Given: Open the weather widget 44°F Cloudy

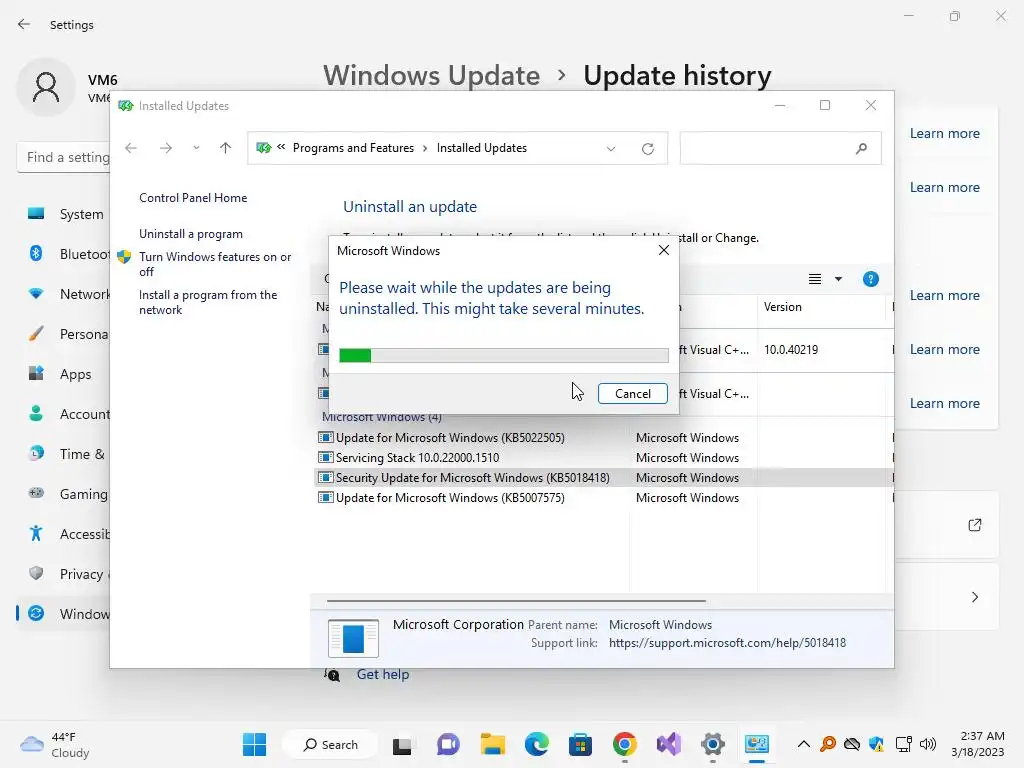Looking at the screenshot, I should click(x=54, y=744).
